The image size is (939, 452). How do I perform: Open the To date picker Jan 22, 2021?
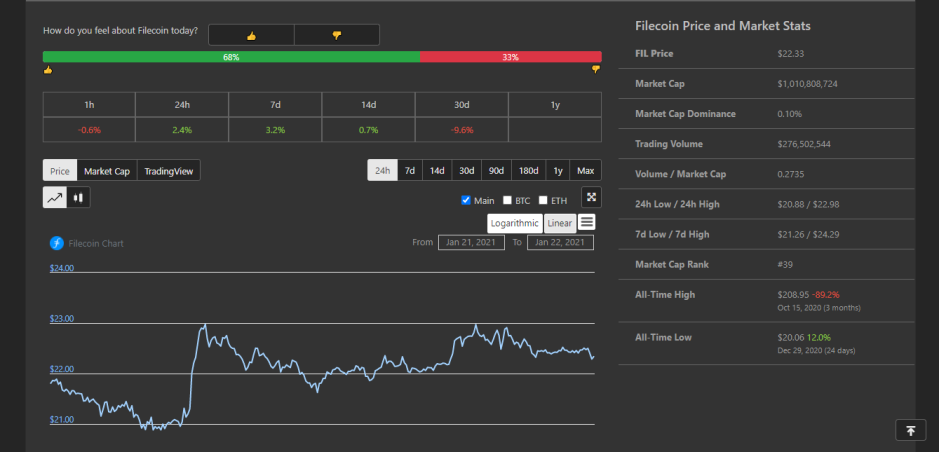560,242
